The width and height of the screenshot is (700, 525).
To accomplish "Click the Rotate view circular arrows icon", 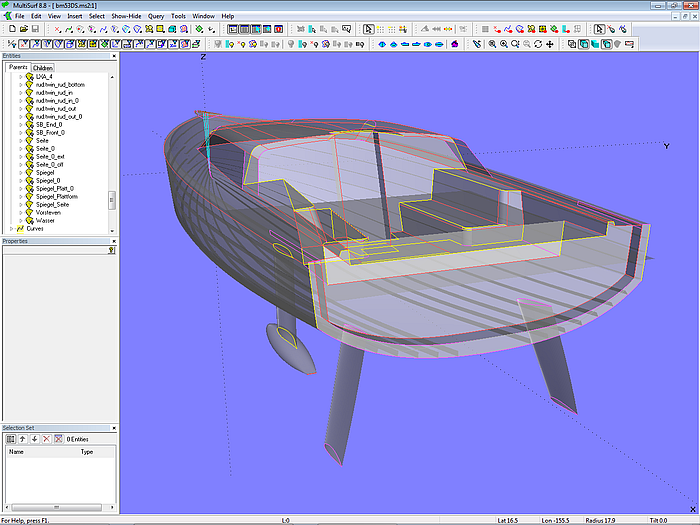I will click(538, 44).
